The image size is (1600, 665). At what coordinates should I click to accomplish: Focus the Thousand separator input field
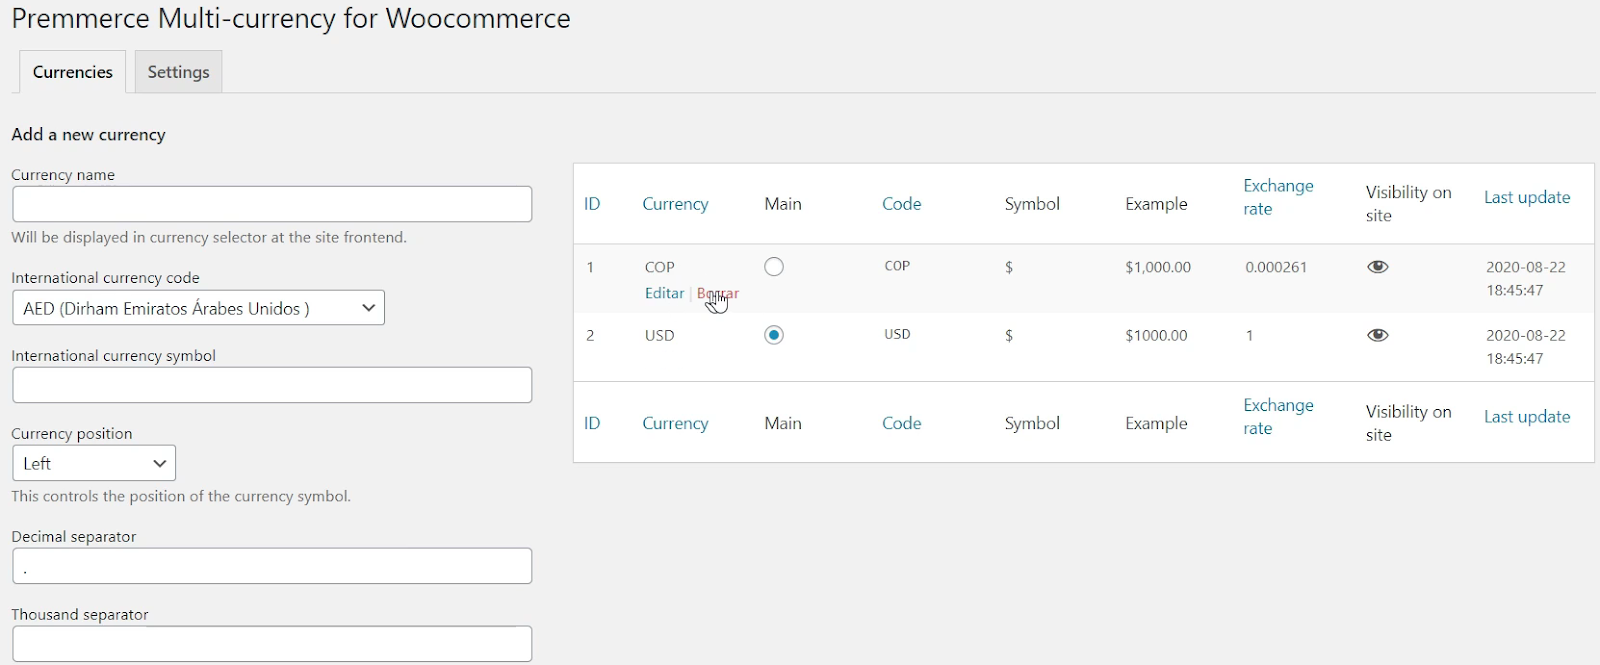tap(272, 644)
